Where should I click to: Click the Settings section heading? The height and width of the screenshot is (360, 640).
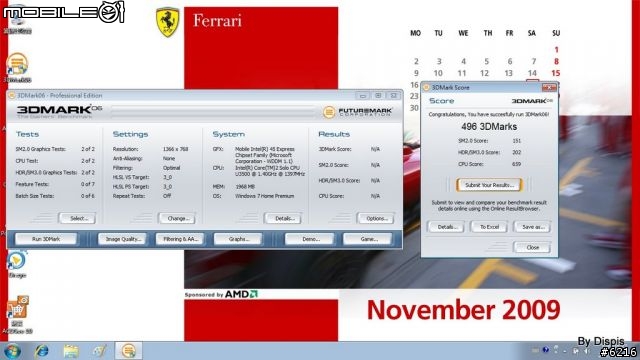coord(130,134)
